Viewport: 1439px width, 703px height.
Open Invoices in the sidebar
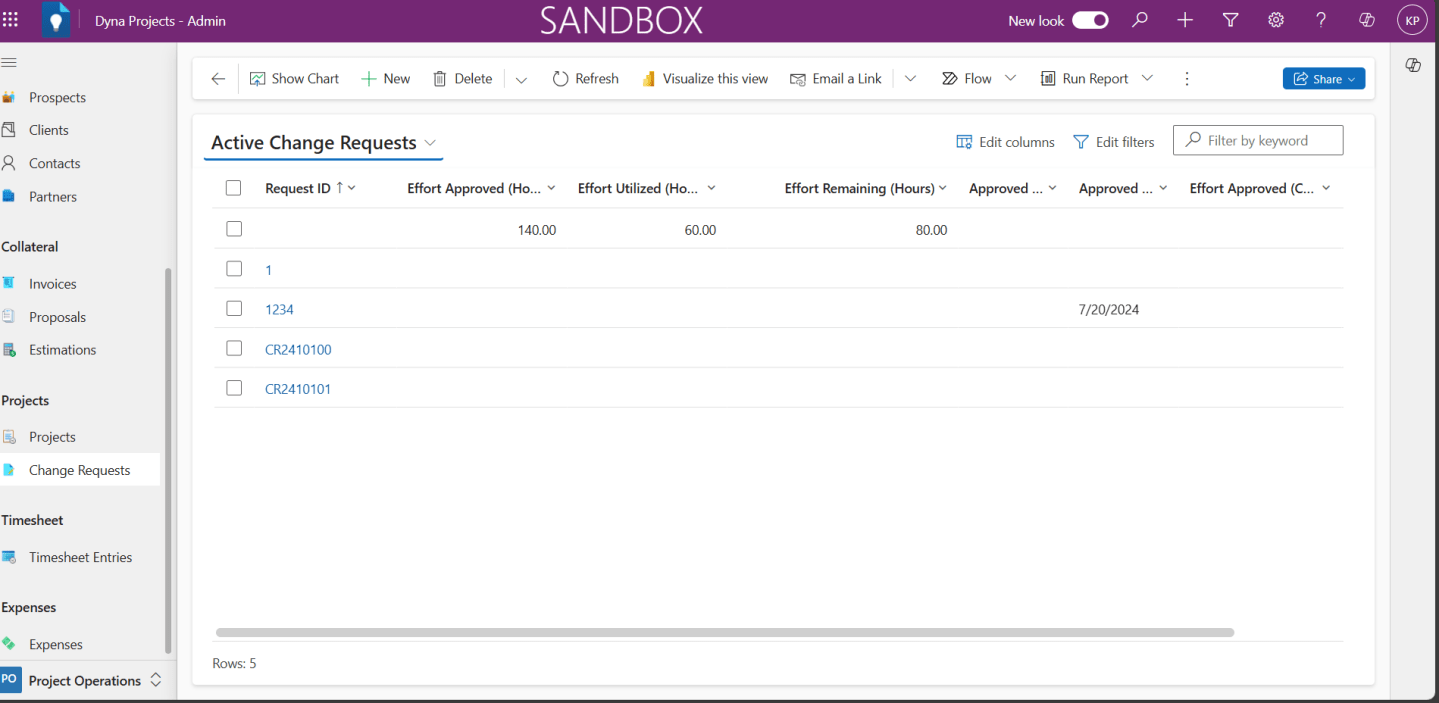52,284
